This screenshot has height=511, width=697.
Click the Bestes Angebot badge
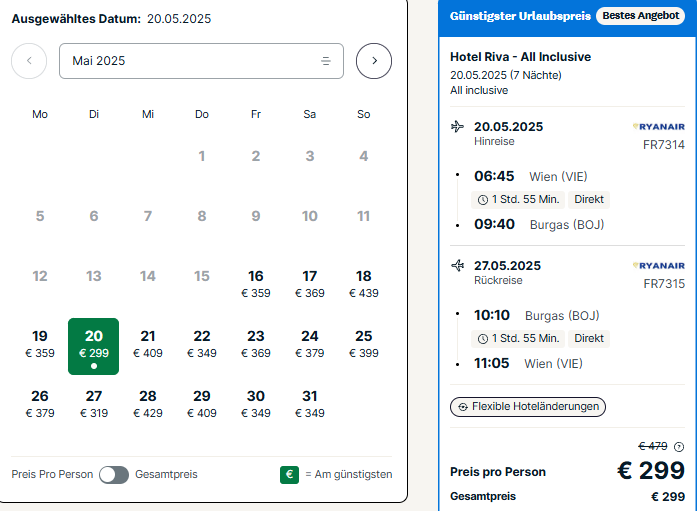(x=641, y=16)
